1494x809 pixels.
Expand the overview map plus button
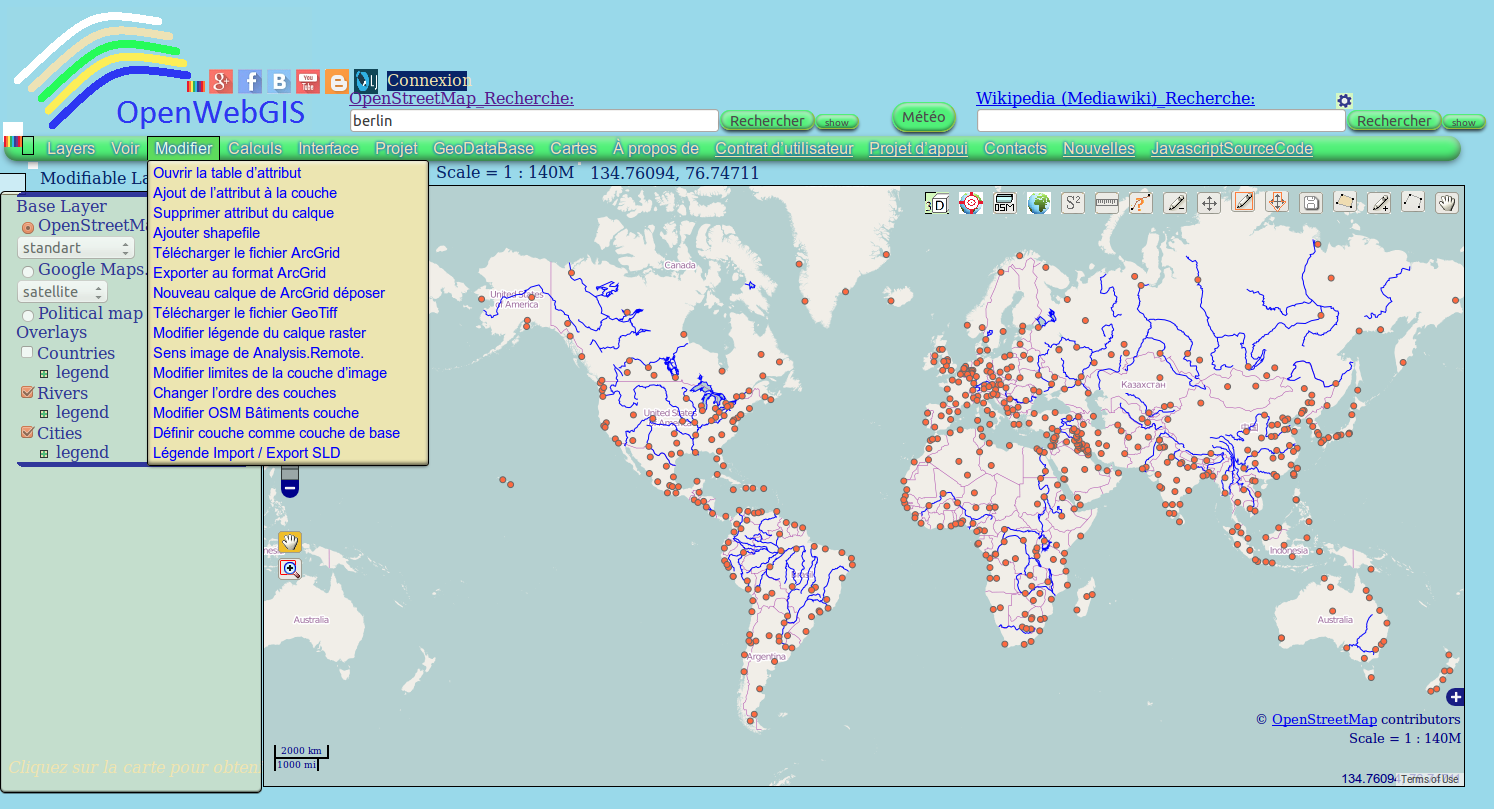click(x=1456, y=697)
